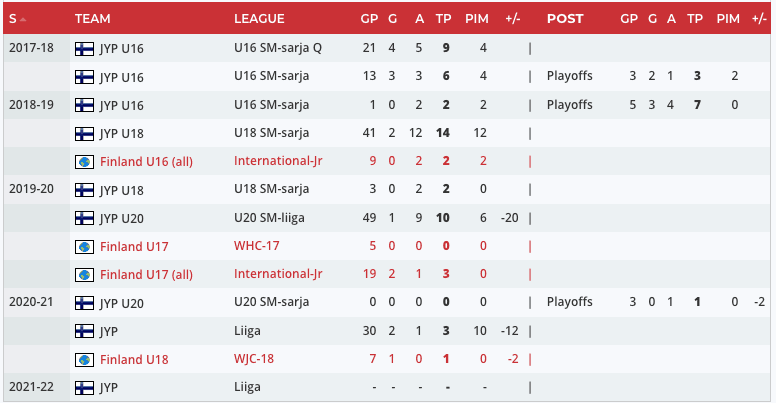
Task: Sort by the LEAGUE column header
Action: (x=259, y=19)
